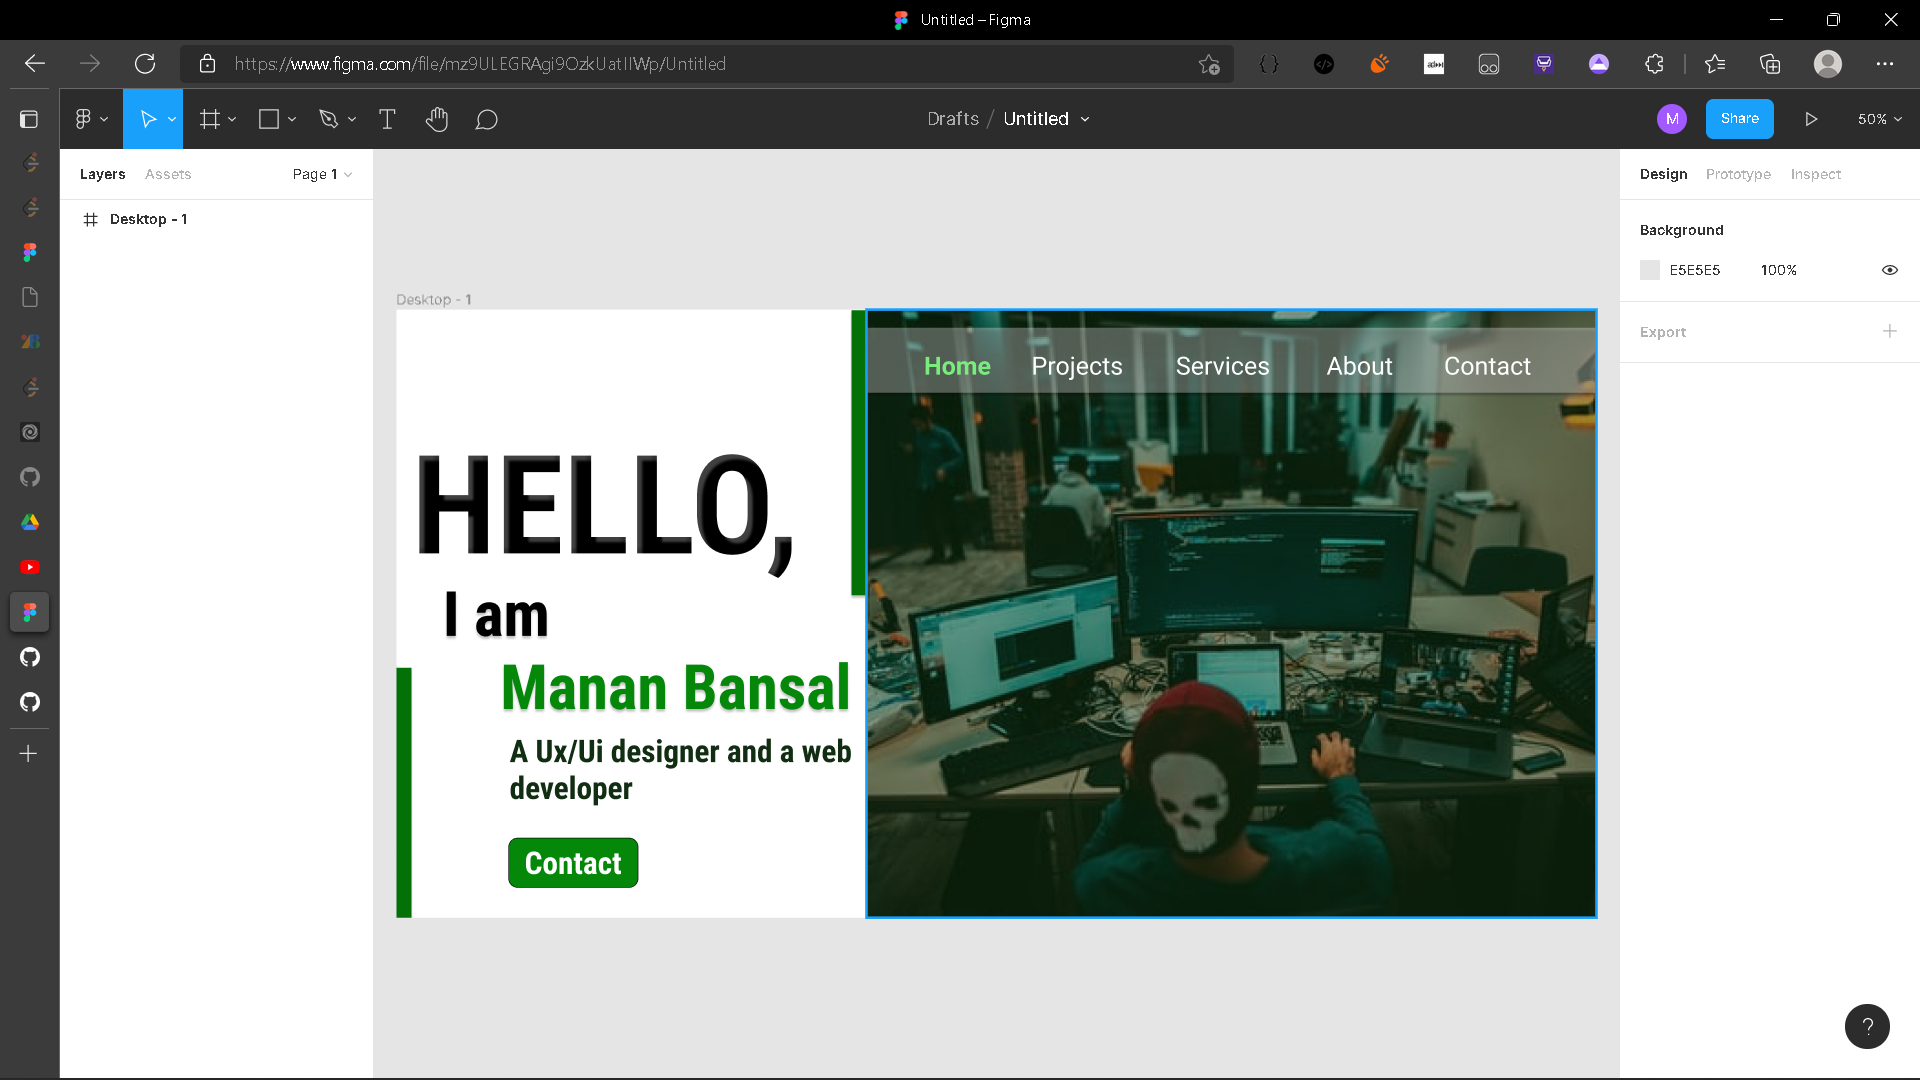The image size is (1920, 1080).
Task: Toggle the address bar favorite star
Action: 1209,64
